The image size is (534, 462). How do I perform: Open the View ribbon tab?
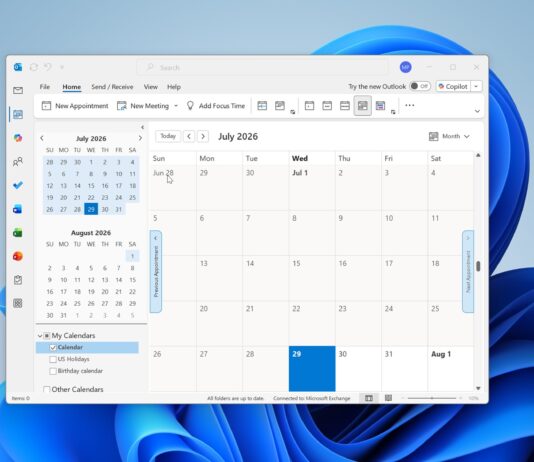coord(150,87)
